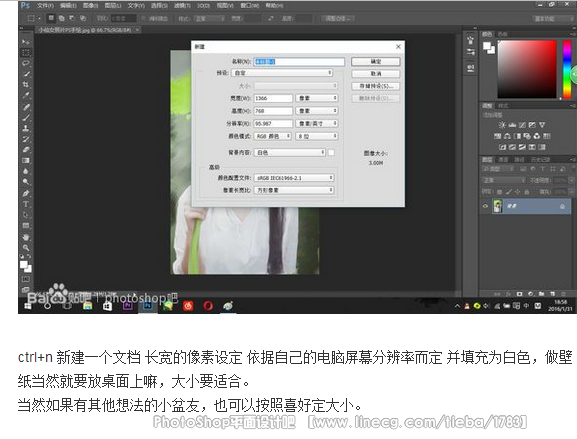
Task: Open the resolution unit dropdown
Action: click(x=317, y=124)
